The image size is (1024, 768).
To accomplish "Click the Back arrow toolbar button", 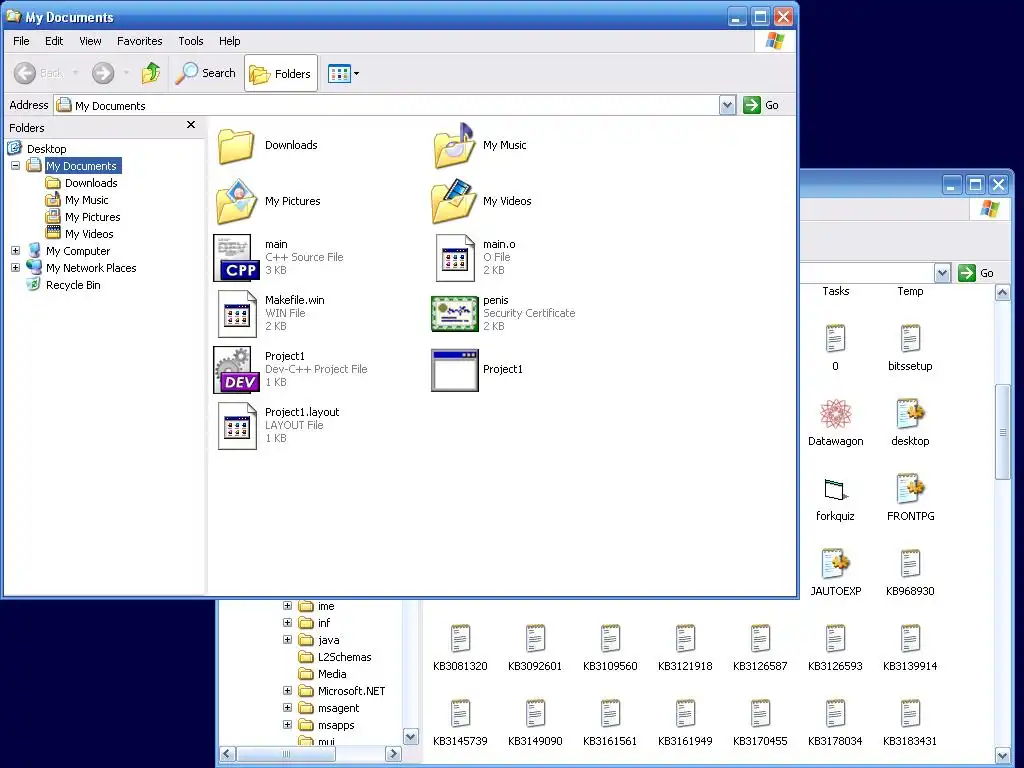I will 25,73.
